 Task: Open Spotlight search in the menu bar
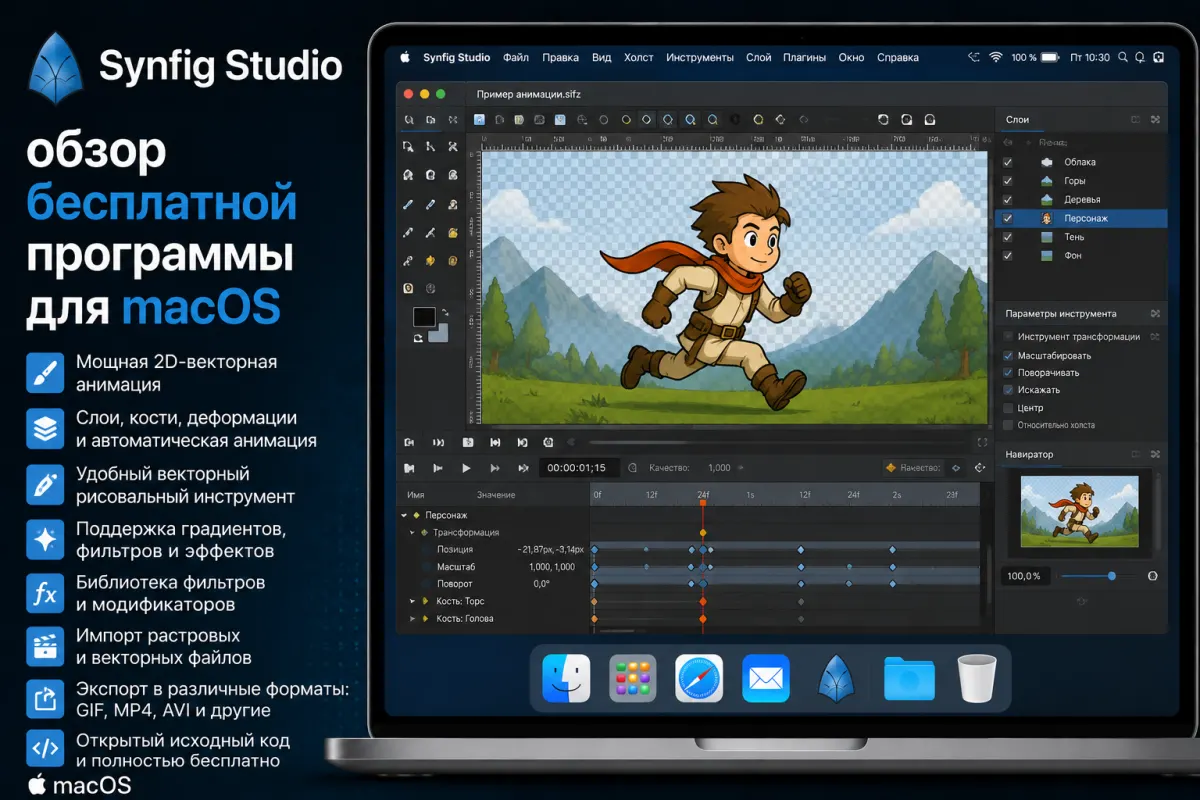(1124, 57)
